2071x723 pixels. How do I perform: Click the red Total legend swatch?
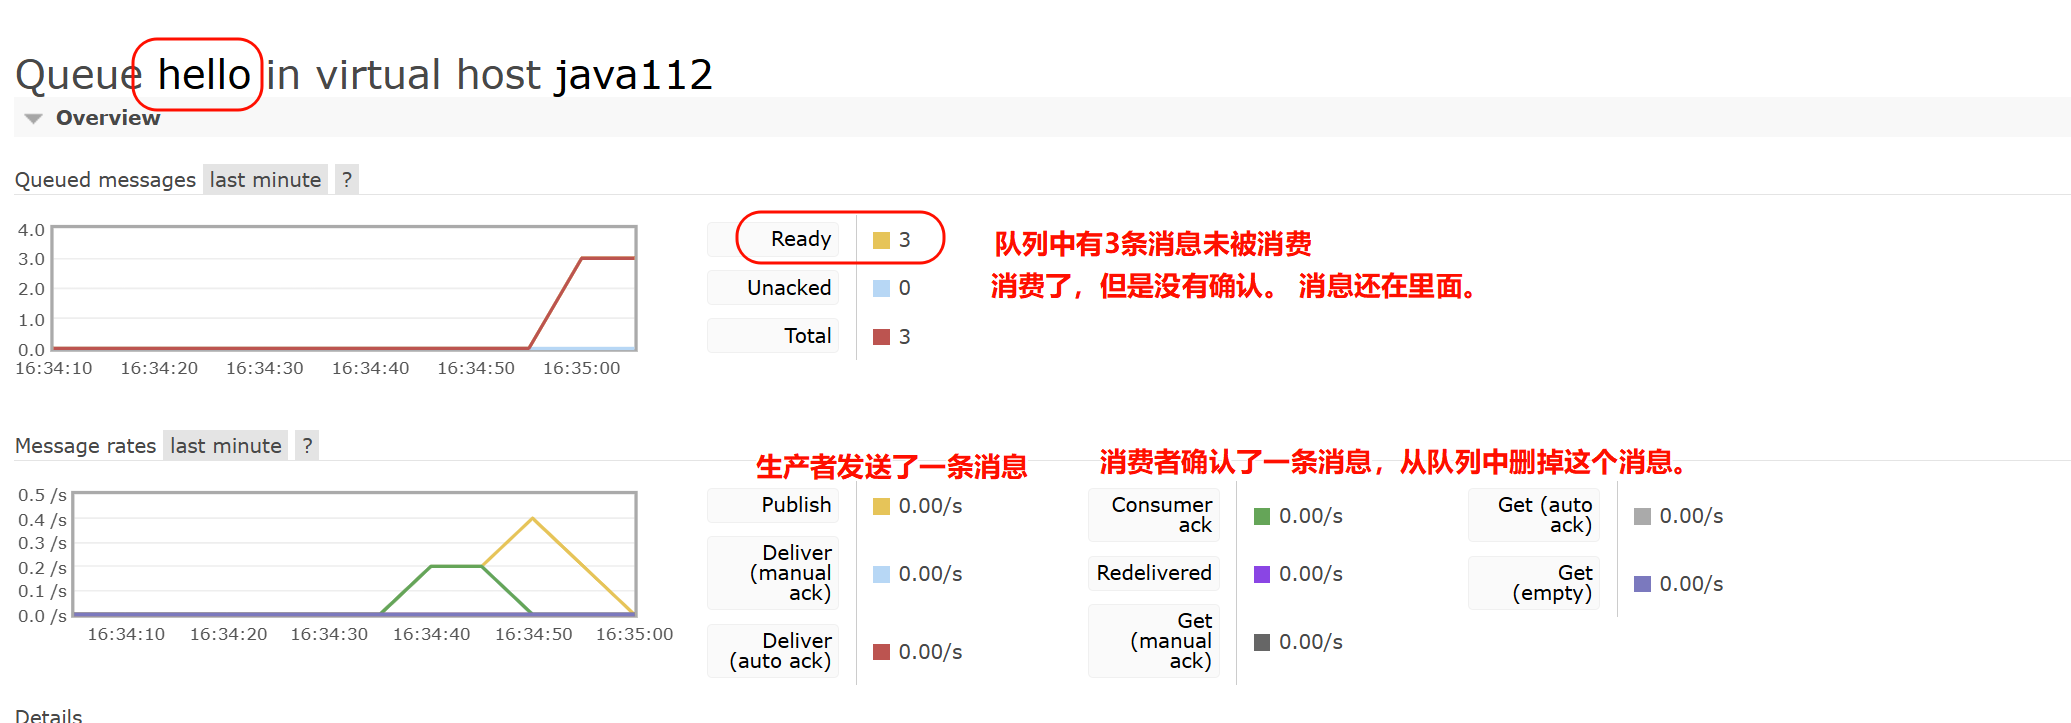[881, 337]
